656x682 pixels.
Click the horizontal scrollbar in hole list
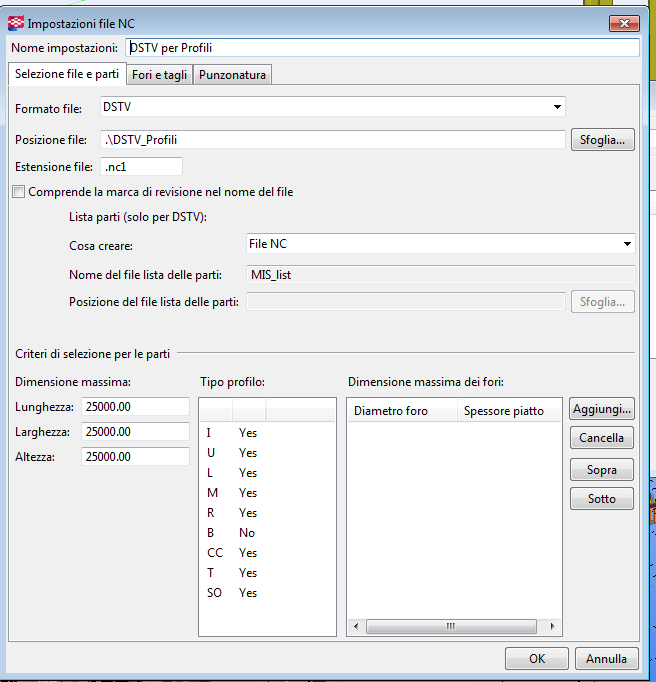click(450, 627)
